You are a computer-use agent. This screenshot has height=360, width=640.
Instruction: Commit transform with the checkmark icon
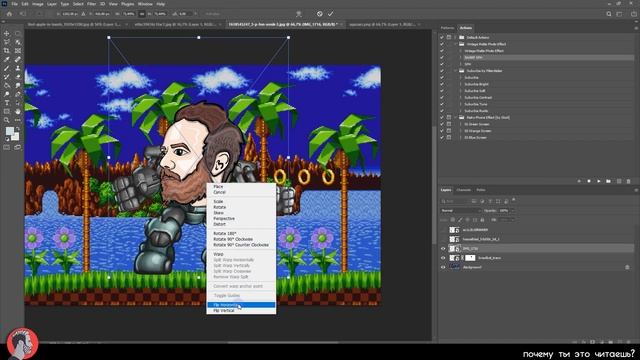click(x=330, y=14)
